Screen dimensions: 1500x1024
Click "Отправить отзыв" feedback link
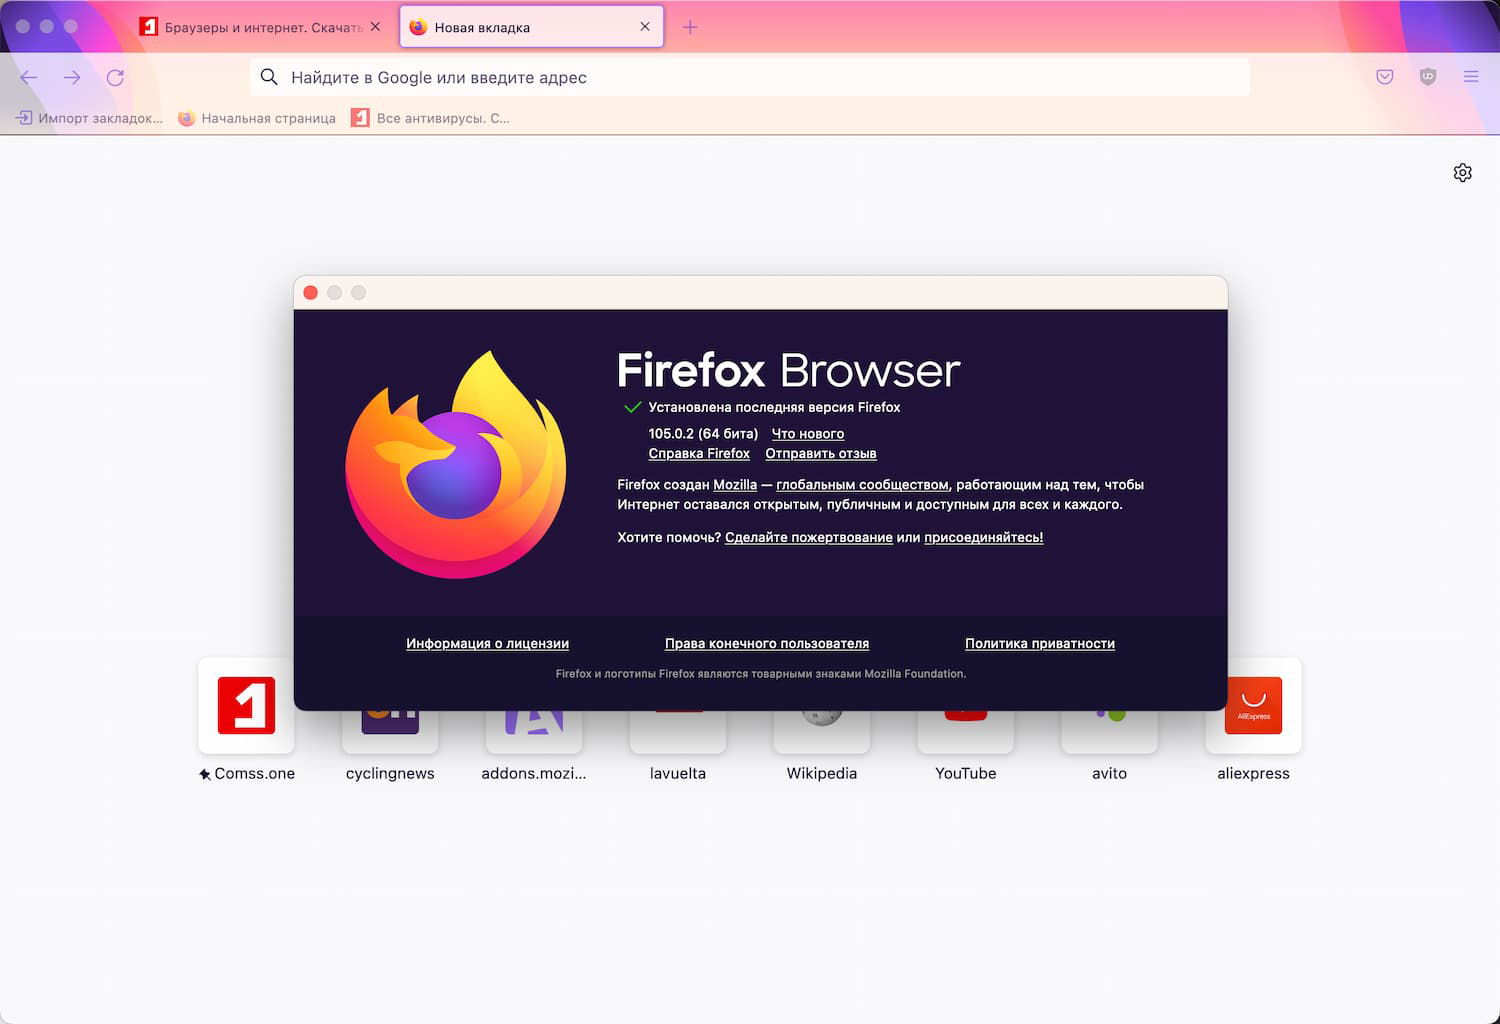tap(821, 454)
